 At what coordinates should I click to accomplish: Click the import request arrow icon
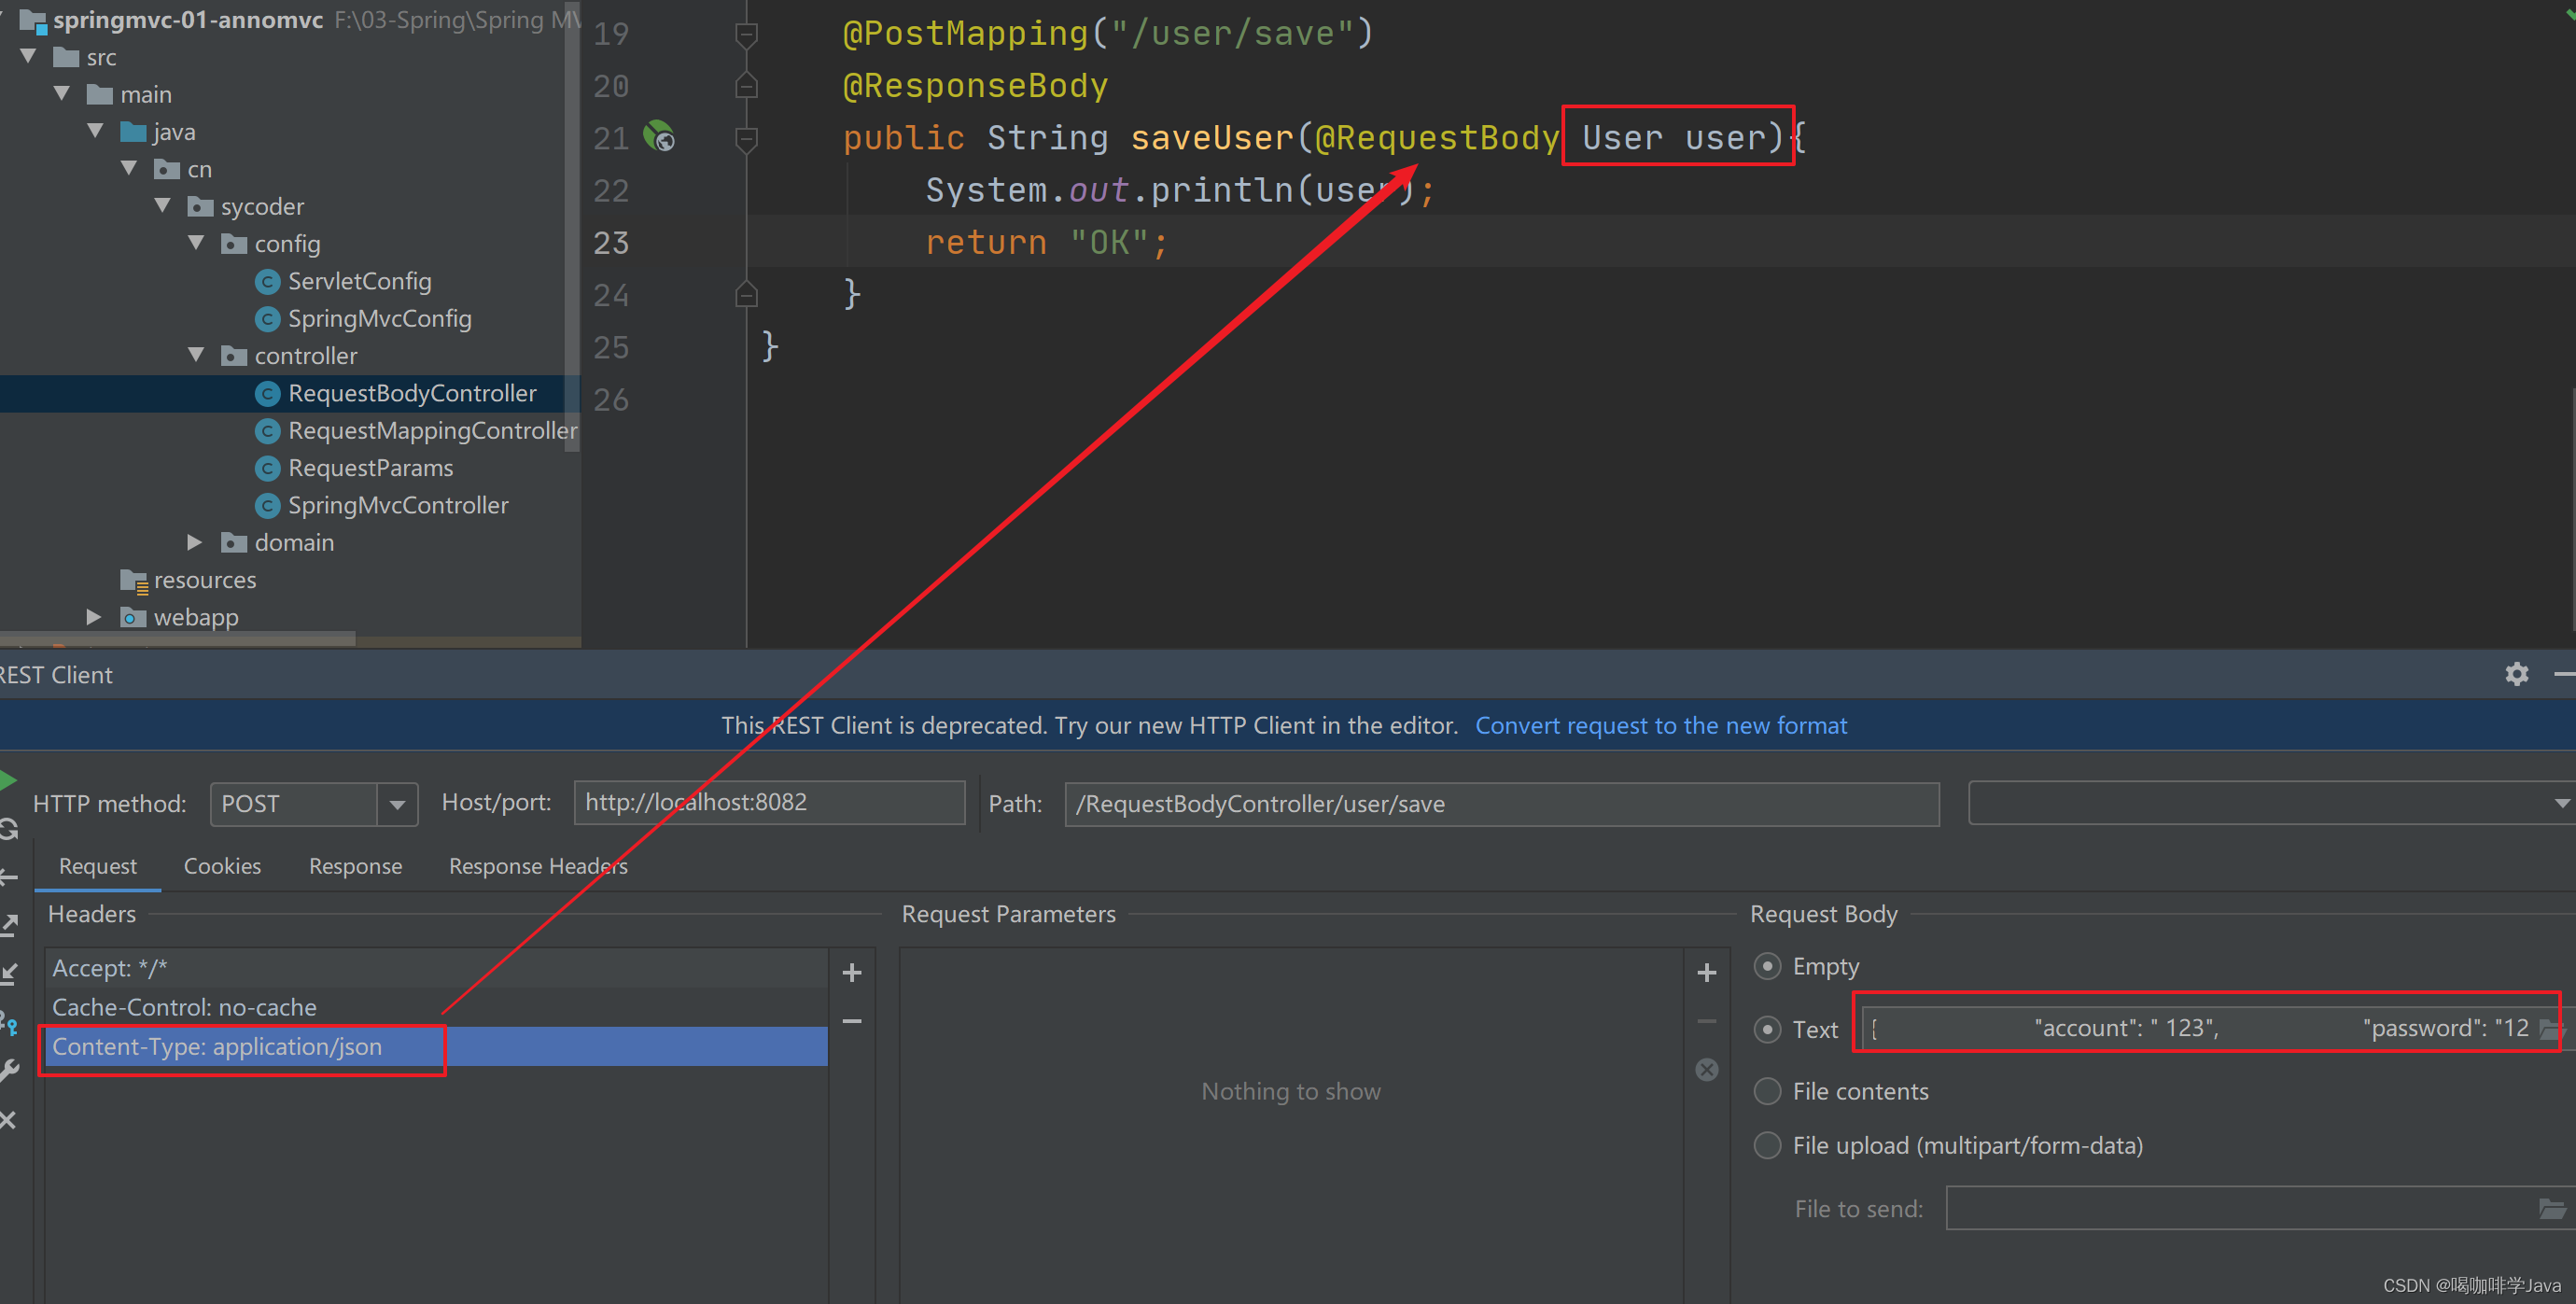point(9,973)
